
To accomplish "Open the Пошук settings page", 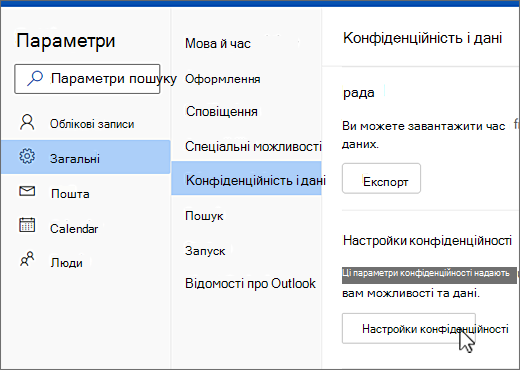I will tap(204, 216).
